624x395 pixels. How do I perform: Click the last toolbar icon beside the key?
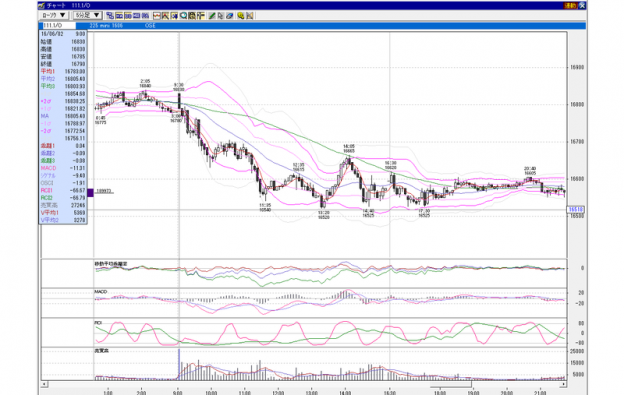(x=250, y=16)
